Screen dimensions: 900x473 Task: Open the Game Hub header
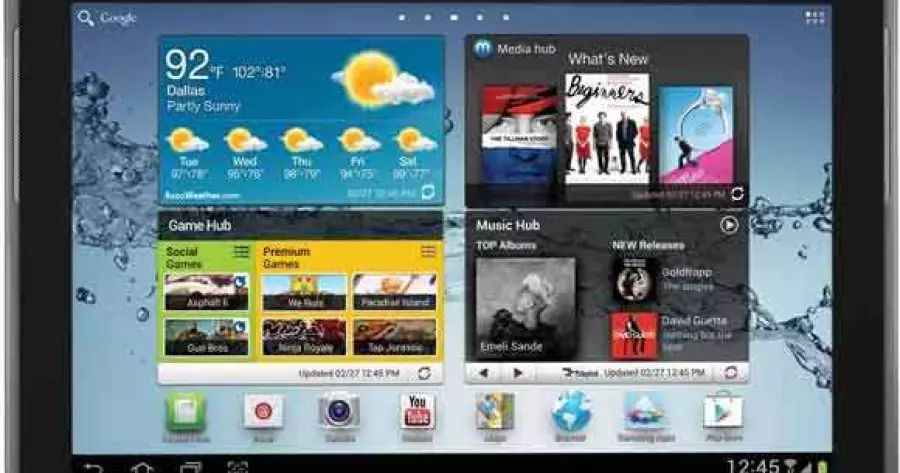(300, 226)
